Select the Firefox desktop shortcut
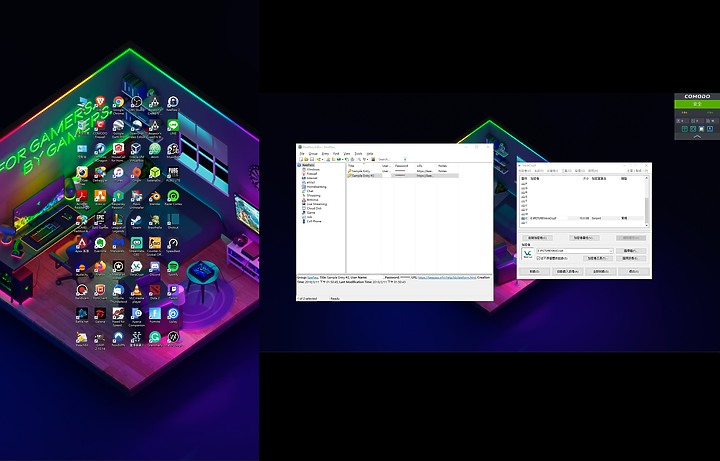The image size is (720, 461). pyautogui.click(x=100, y=266)
